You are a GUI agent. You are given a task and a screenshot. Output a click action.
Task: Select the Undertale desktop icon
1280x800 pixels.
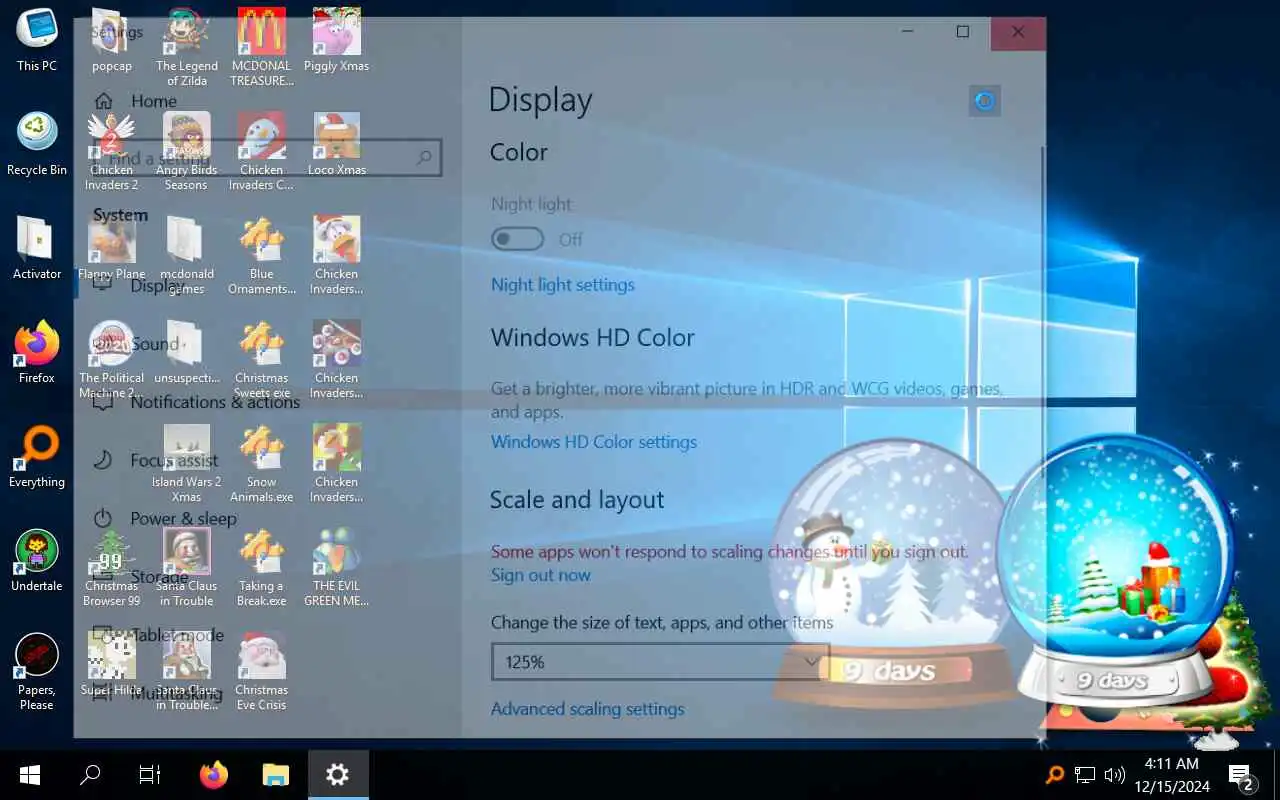37,561
